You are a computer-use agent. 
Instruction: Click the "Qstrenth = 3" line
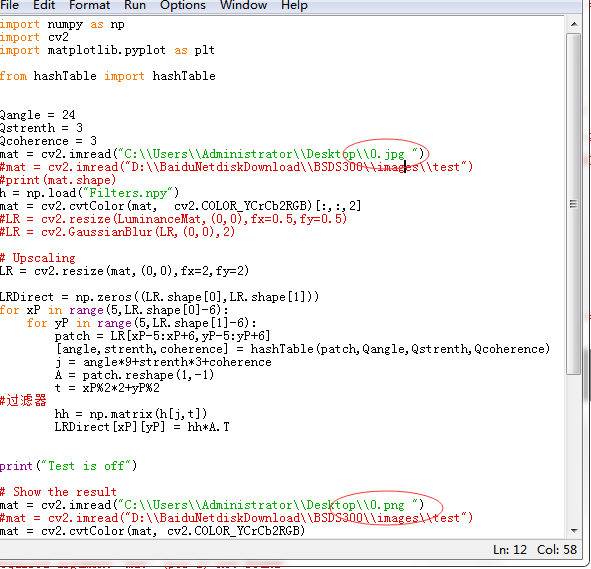pyautogui.click(x=41, y=128)
